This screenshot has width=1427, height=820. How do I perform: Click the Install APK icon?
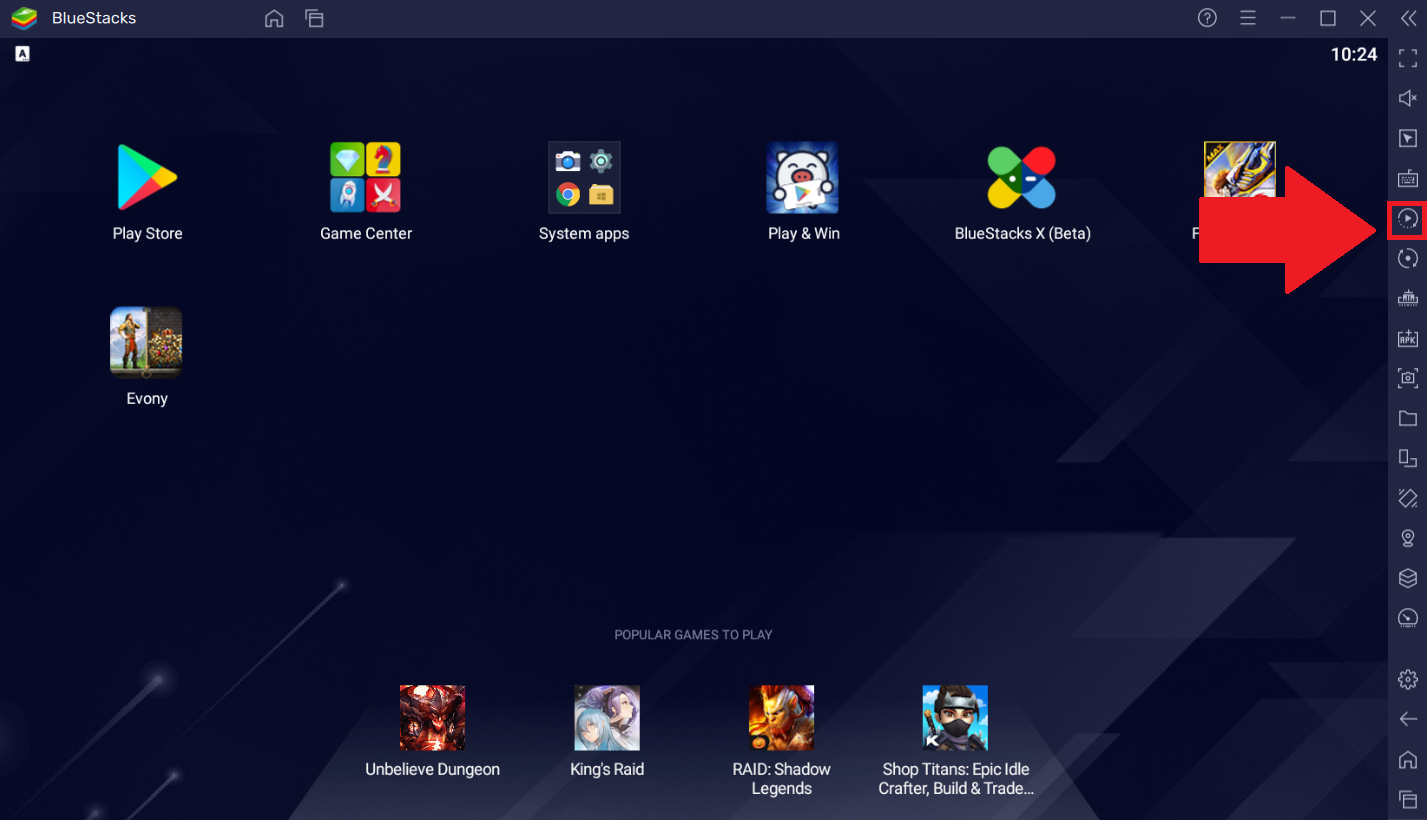coord(1407,338)
